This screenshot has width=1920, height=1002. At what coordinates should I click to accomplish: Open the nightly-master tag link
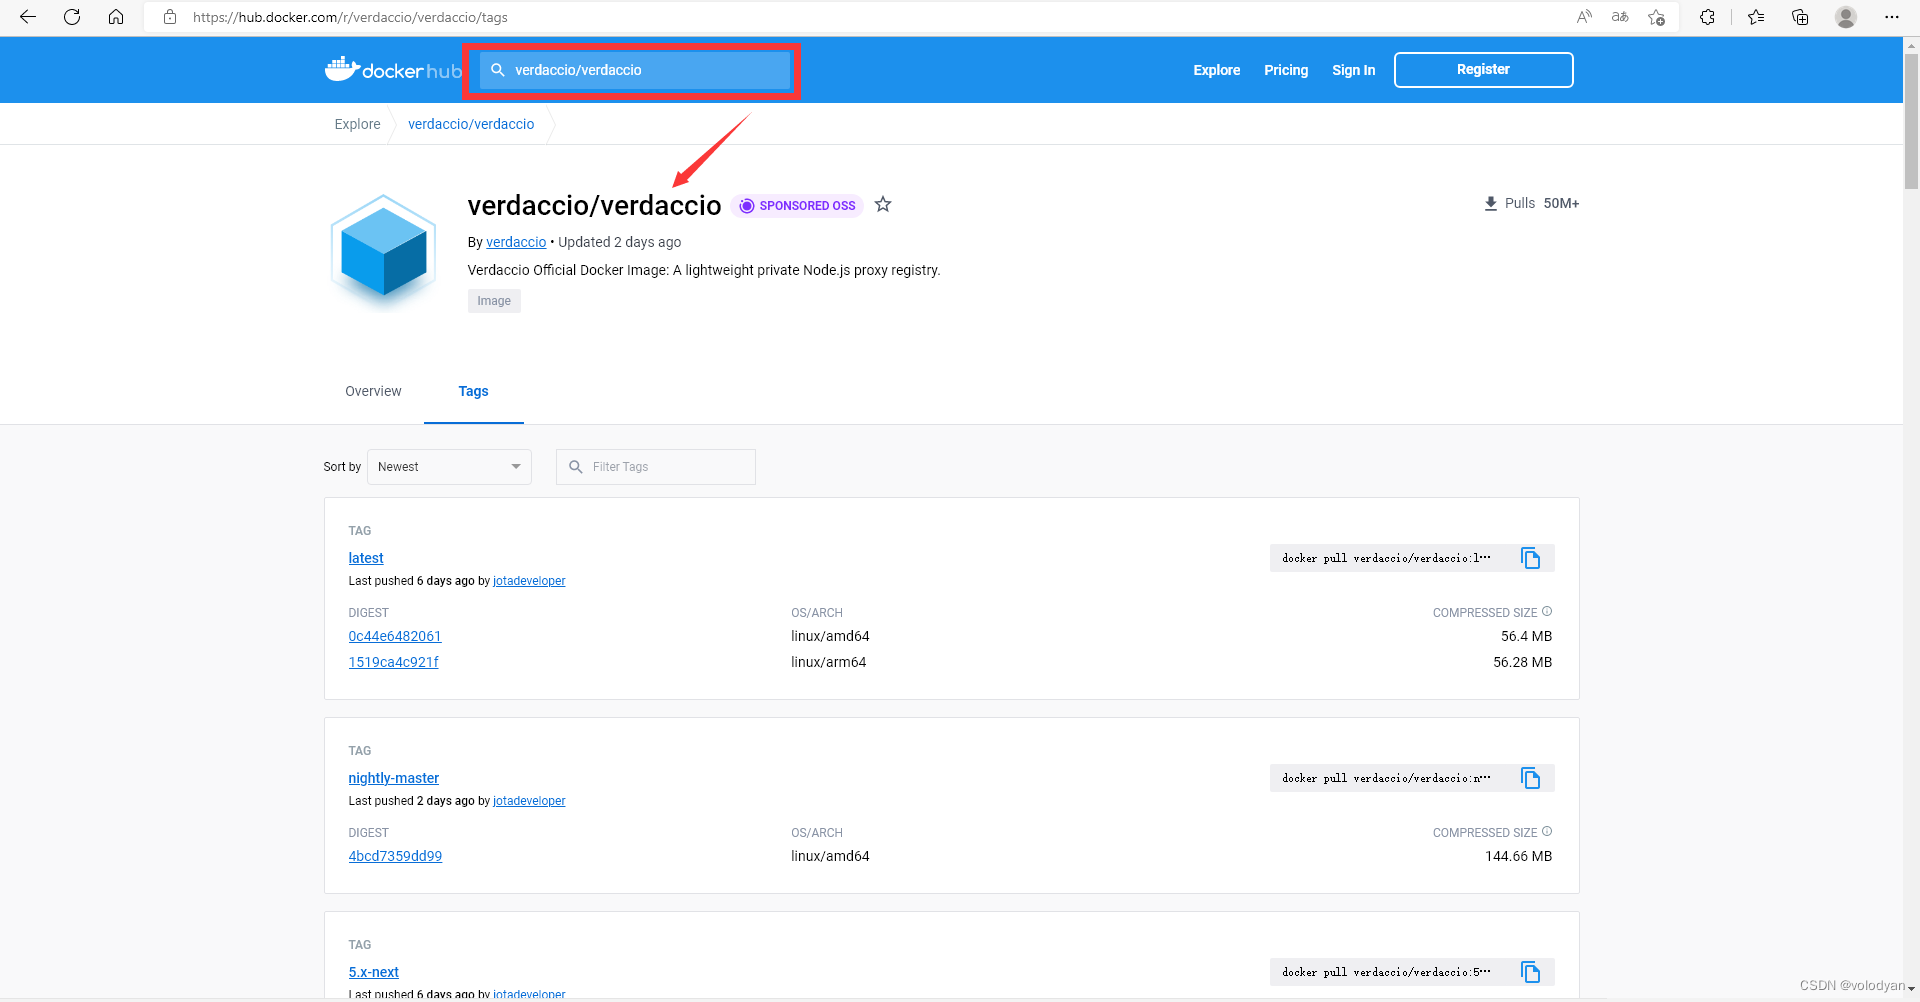coord(393,778)
